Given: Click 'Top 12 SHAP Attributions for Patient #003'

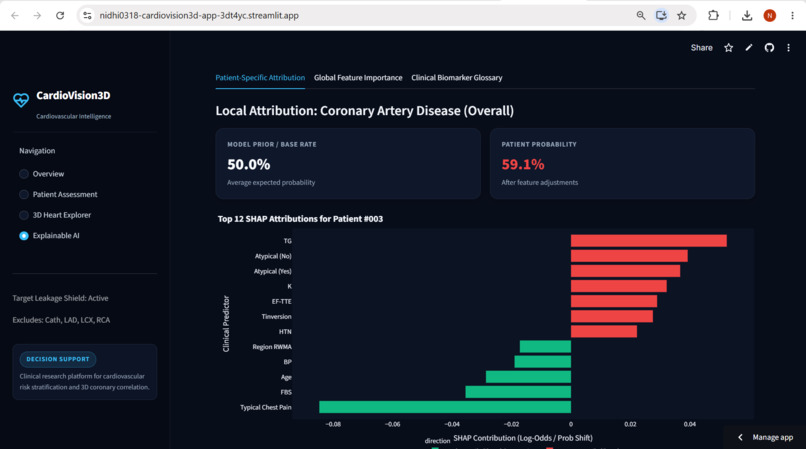Looking at the screenshot, I should click(x=300, y=219).
